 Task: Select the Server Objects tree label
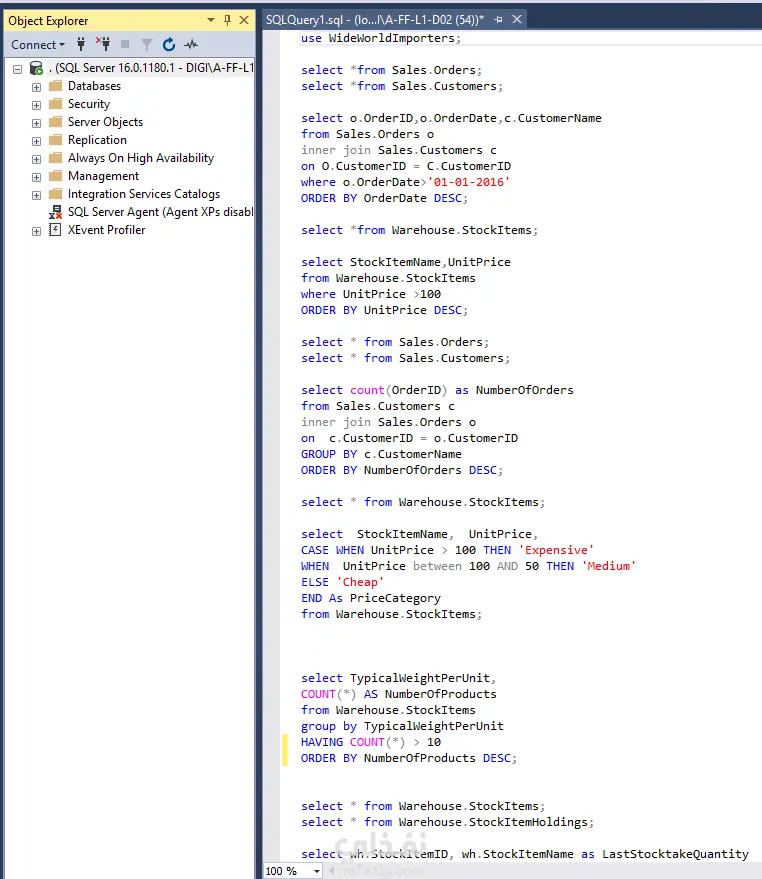click(x=105, y=122)
